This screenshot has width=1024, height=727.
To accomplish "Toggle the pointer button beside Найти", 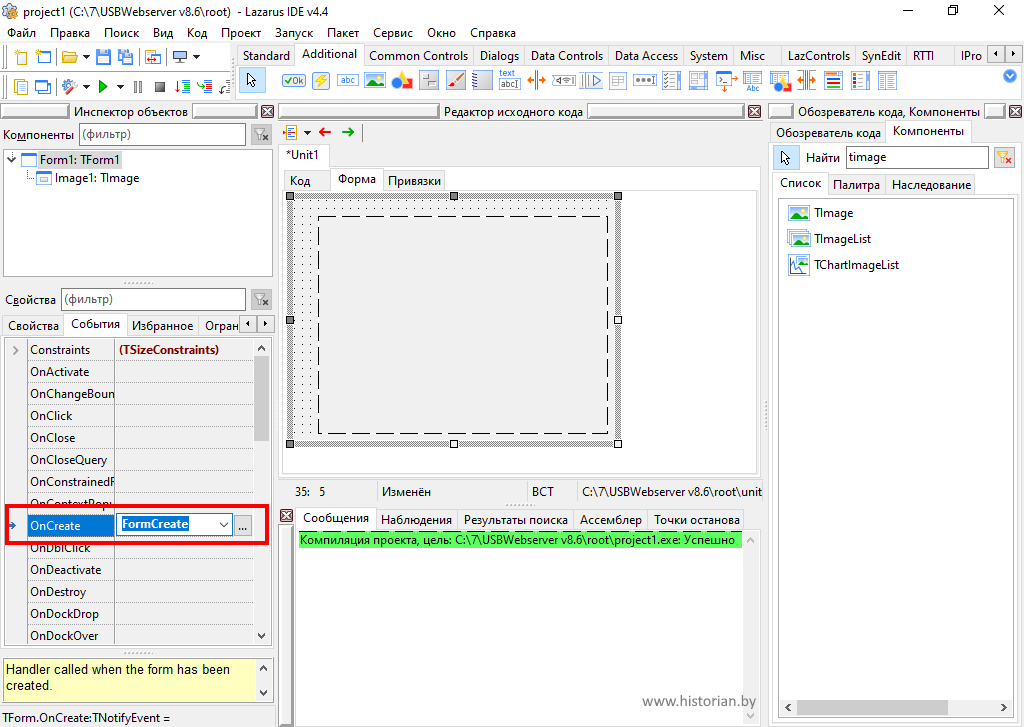I will click(x=786, y=157).
